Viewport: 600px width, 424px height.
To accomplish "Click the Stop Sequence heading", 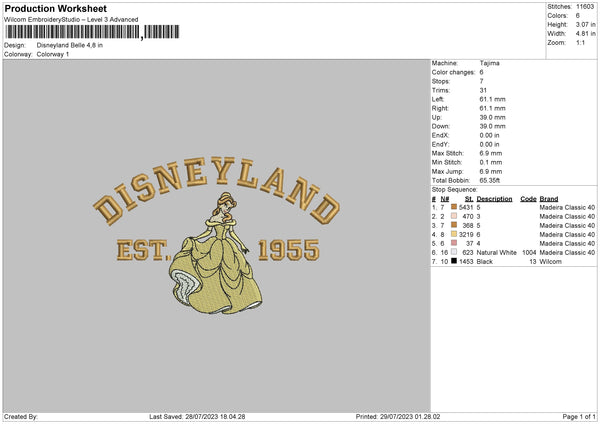I will coord(455,189).
